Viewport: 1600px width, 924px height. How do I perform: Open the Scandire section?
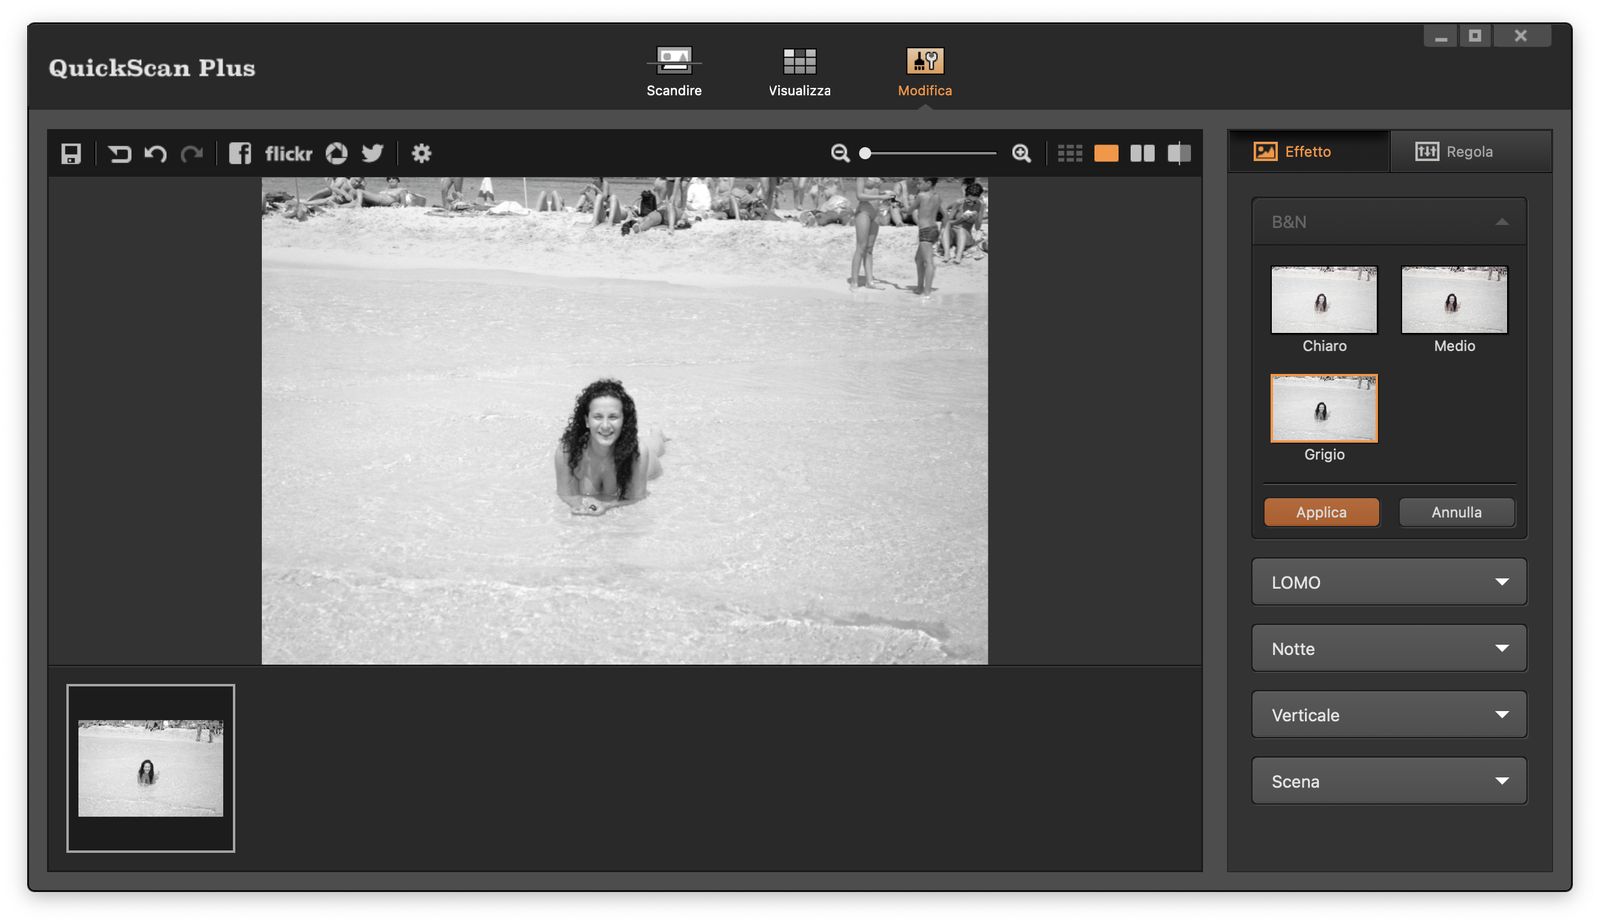(674, 72)
